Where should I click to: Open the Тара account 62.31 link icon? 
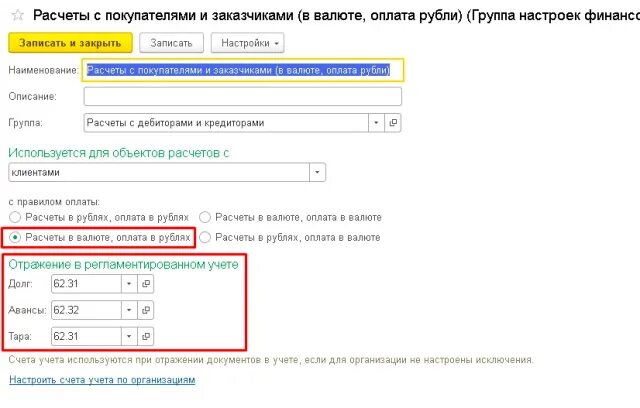(146, 337)
